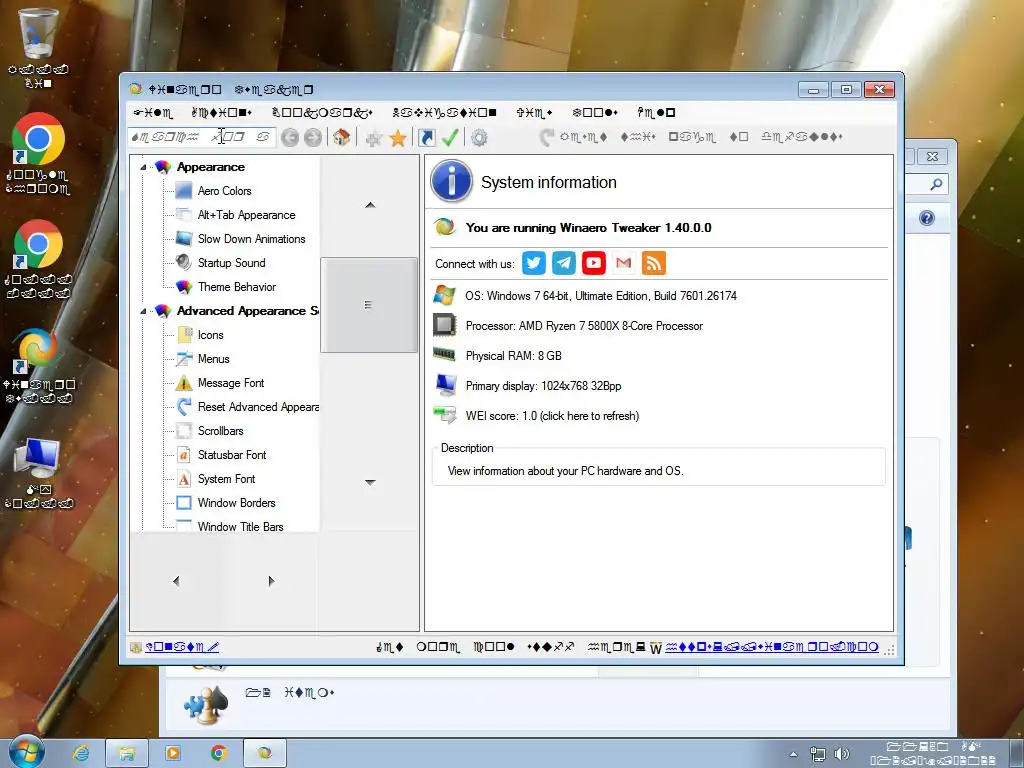Open the Navigation menu
The image size is (1024, 768).
[x=445, y=113]
